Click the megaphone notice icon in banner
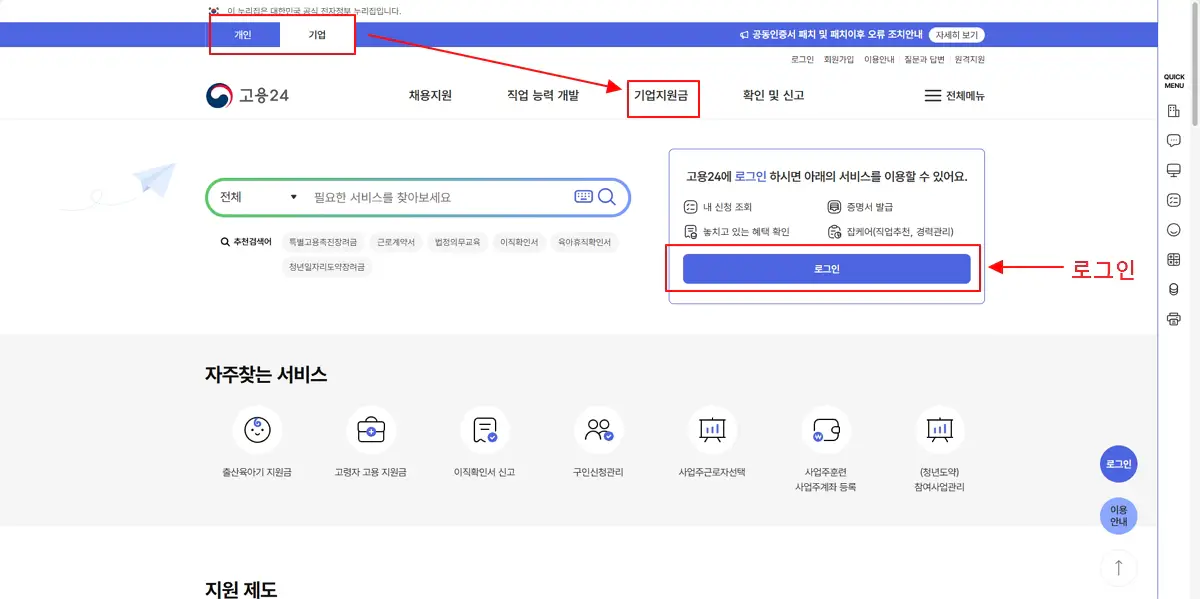 (x=743, y=35)
